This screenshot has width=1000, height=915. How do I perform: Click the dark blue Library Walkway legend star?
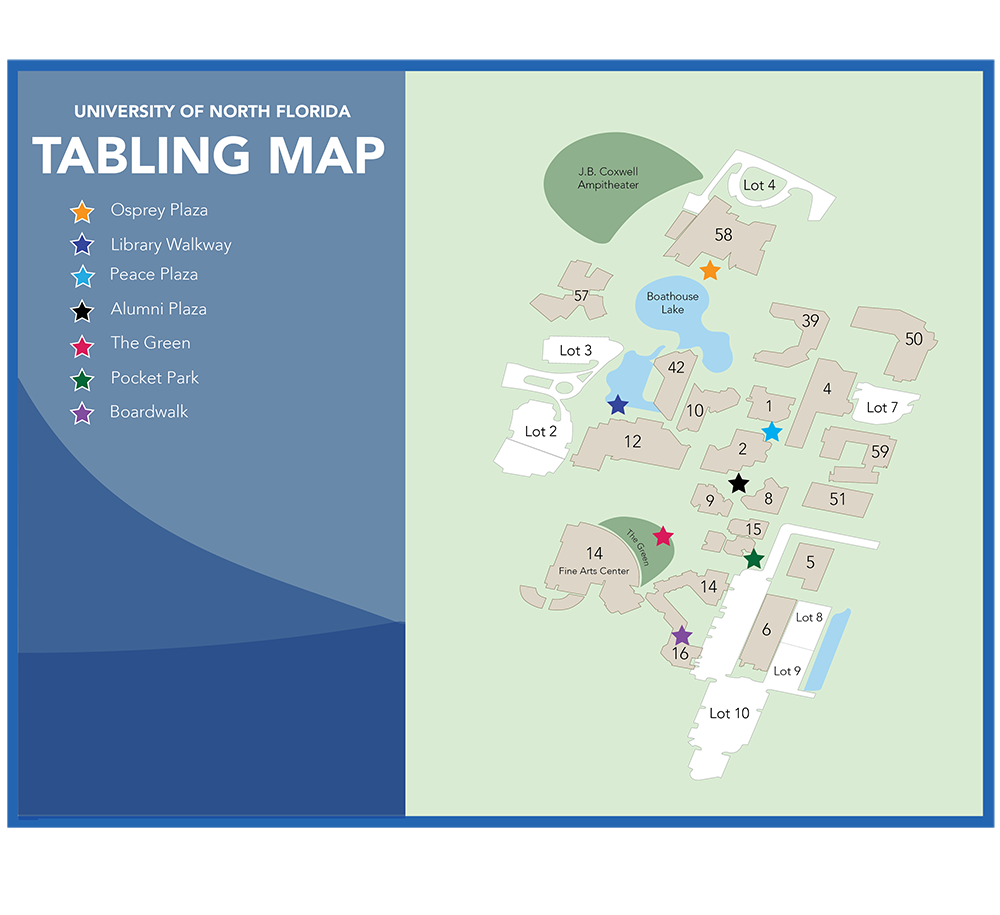coord(82,245)
